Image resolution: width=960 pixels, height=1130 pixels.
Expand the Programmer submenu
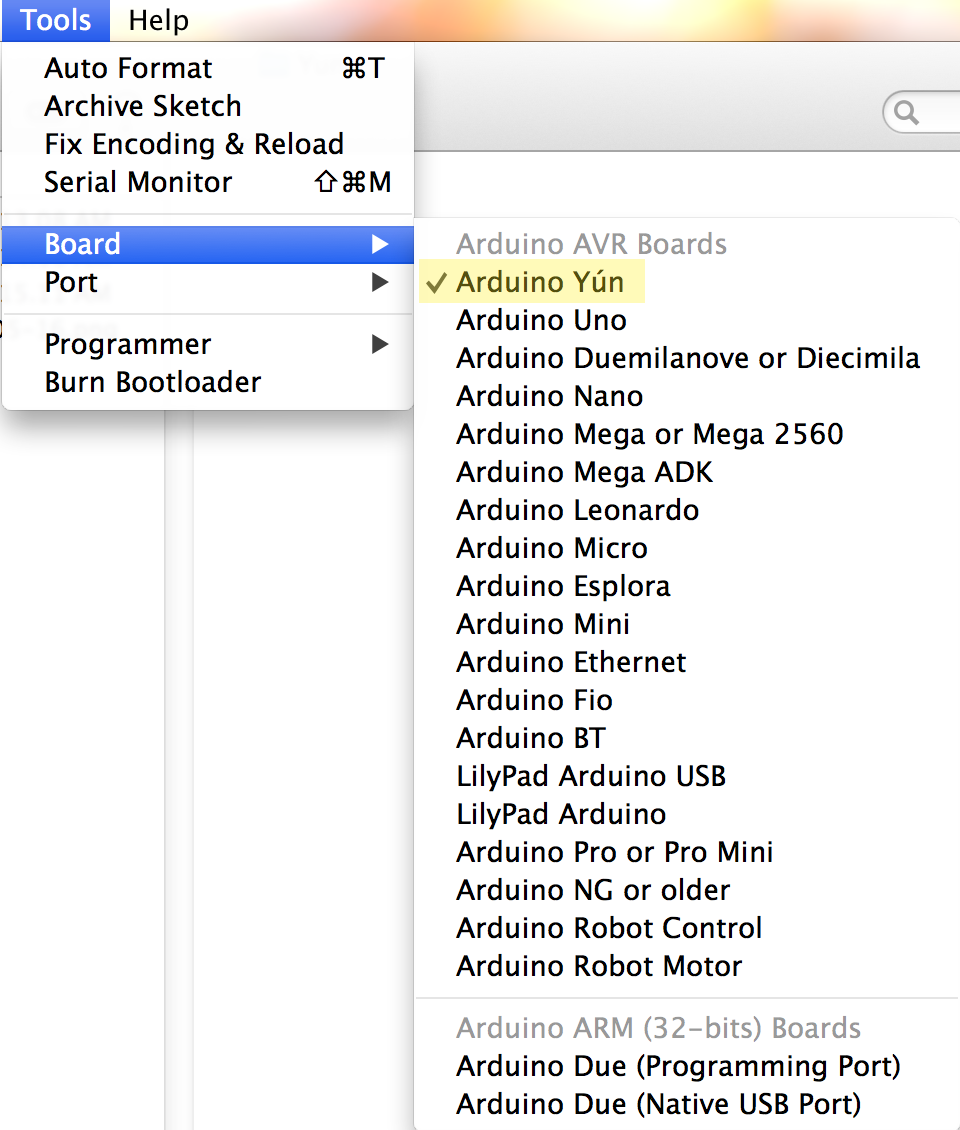[127, 343]
